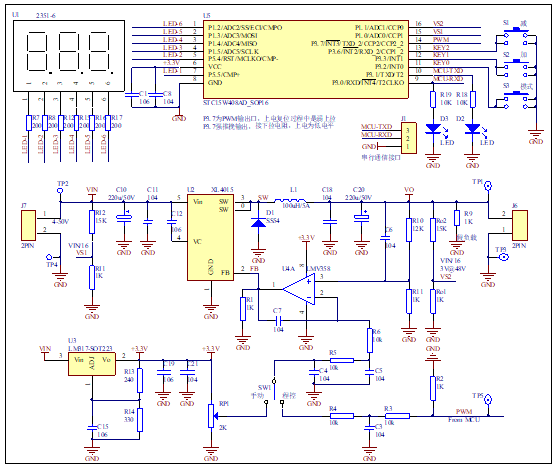
Task: Click resistor R19 10K
Action: pos(433,99)
